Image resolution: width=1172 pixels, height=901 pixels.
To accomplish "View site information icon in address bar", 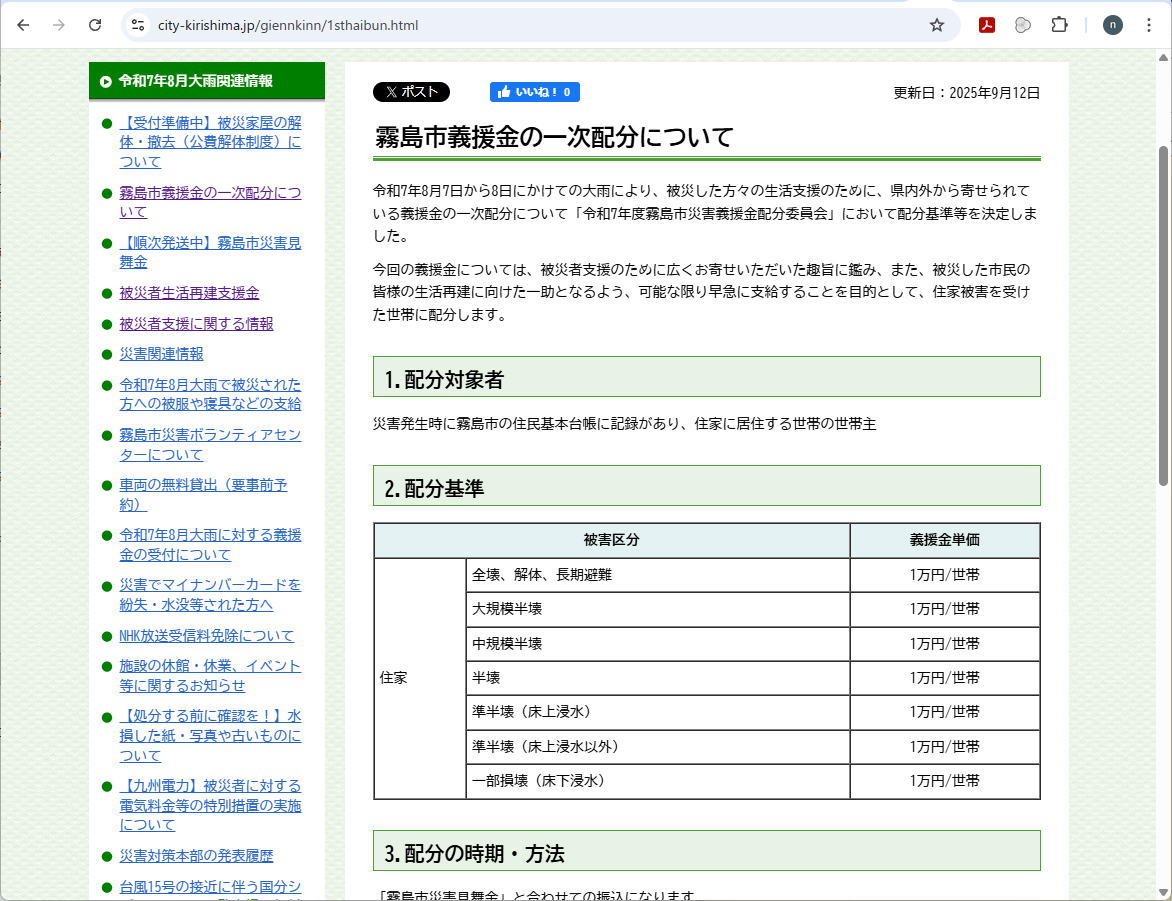I will [139, 25].
